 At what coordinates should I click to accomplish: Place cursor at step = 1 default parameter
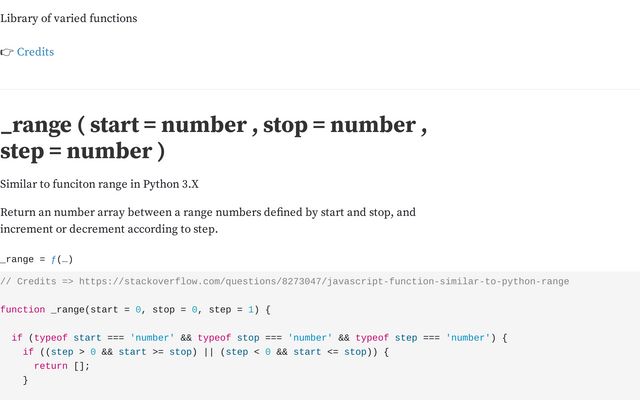231,309
